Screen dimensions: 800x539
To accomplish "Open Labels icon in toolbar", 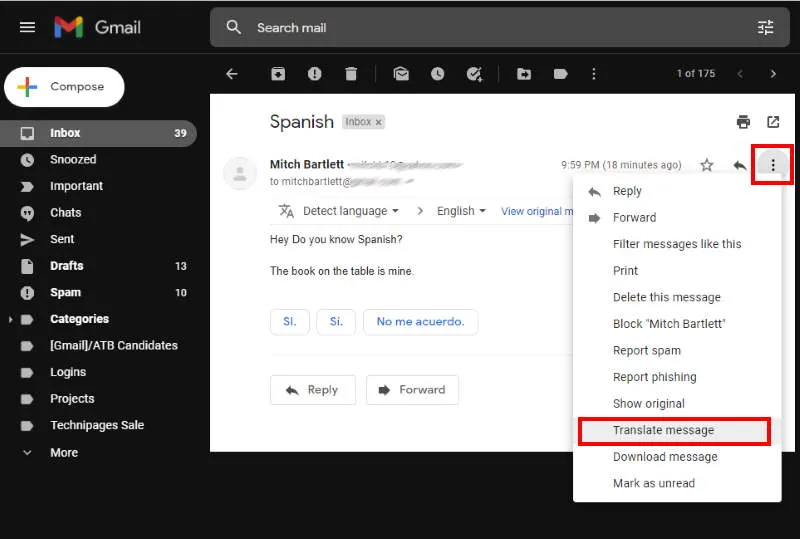I will (561, 74).
